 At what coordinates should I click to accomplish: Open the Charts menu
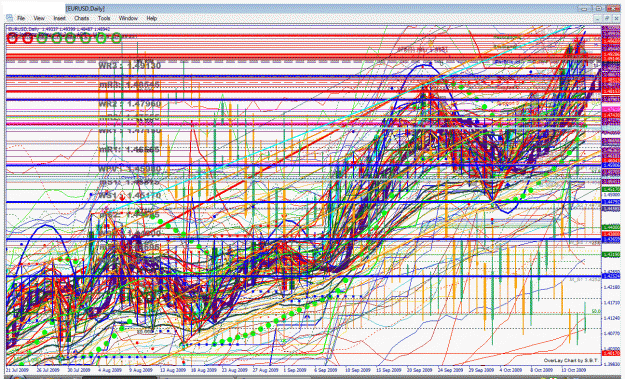(82, 18)
